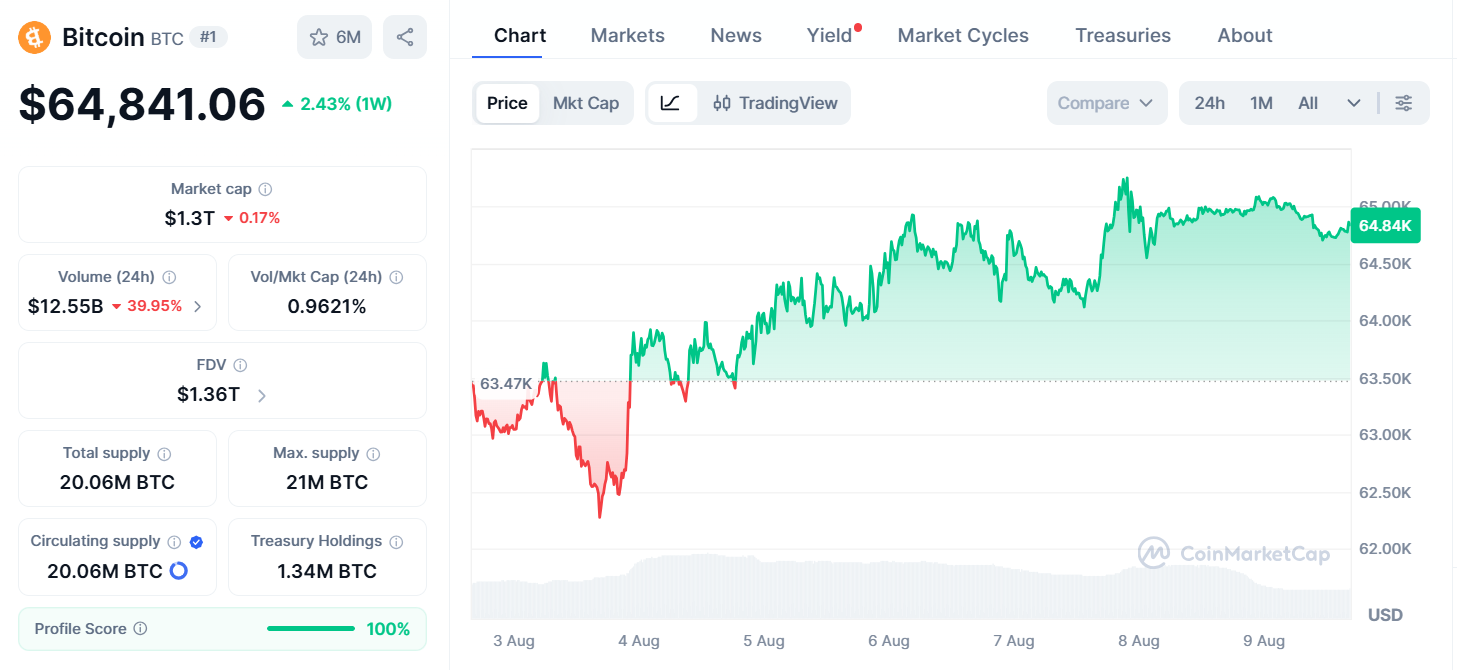Screen dimensions: 1457x670
Task: Open the Markets tab
Action: 628,35
